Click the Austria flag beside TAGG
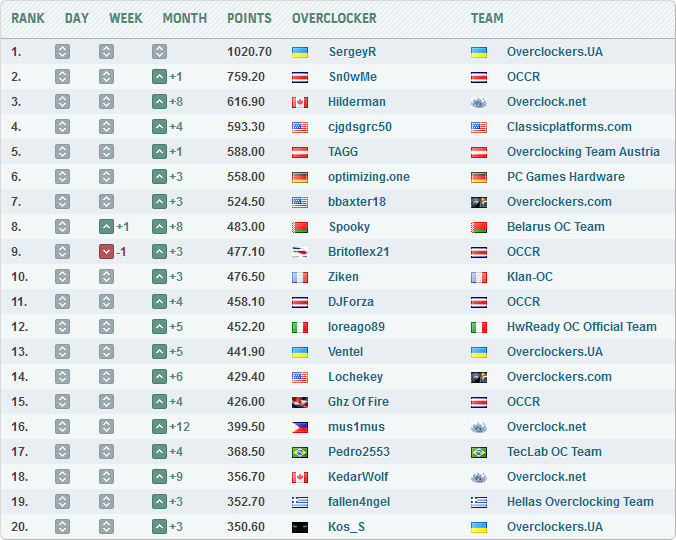 click(300, 152)
